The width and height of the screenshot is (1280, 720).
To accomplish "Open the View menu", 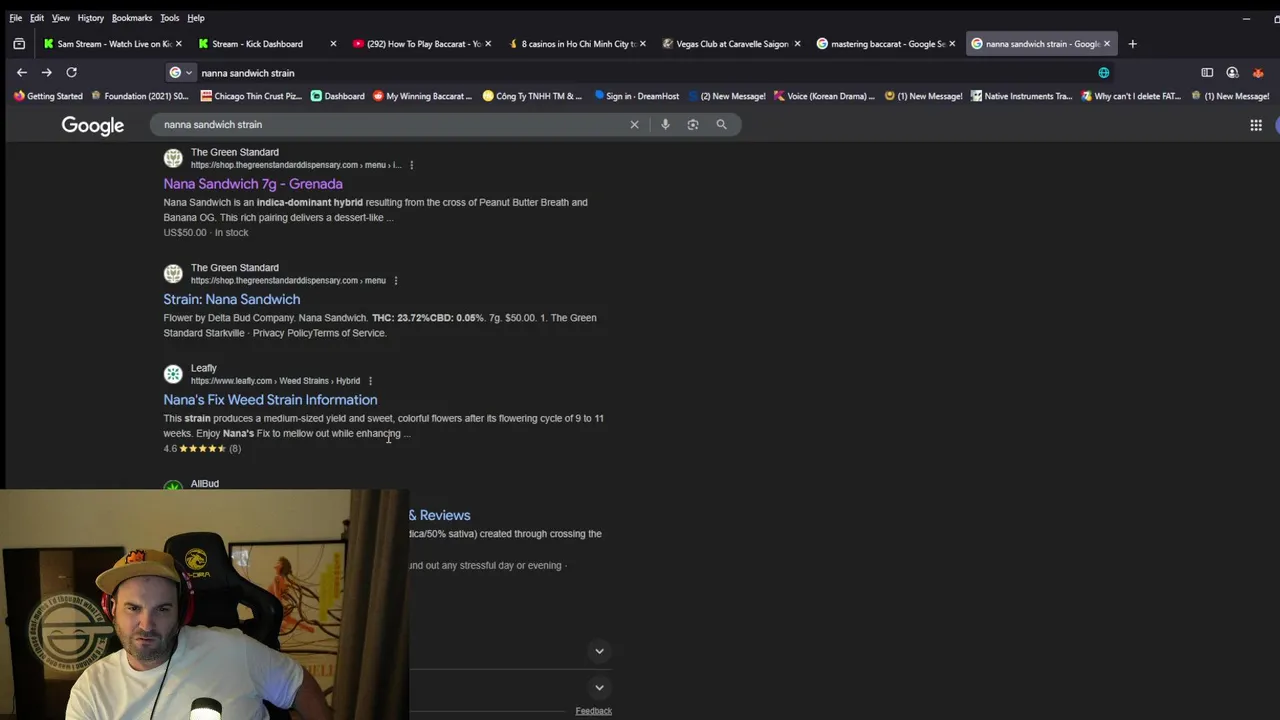I will coord(61,18).
